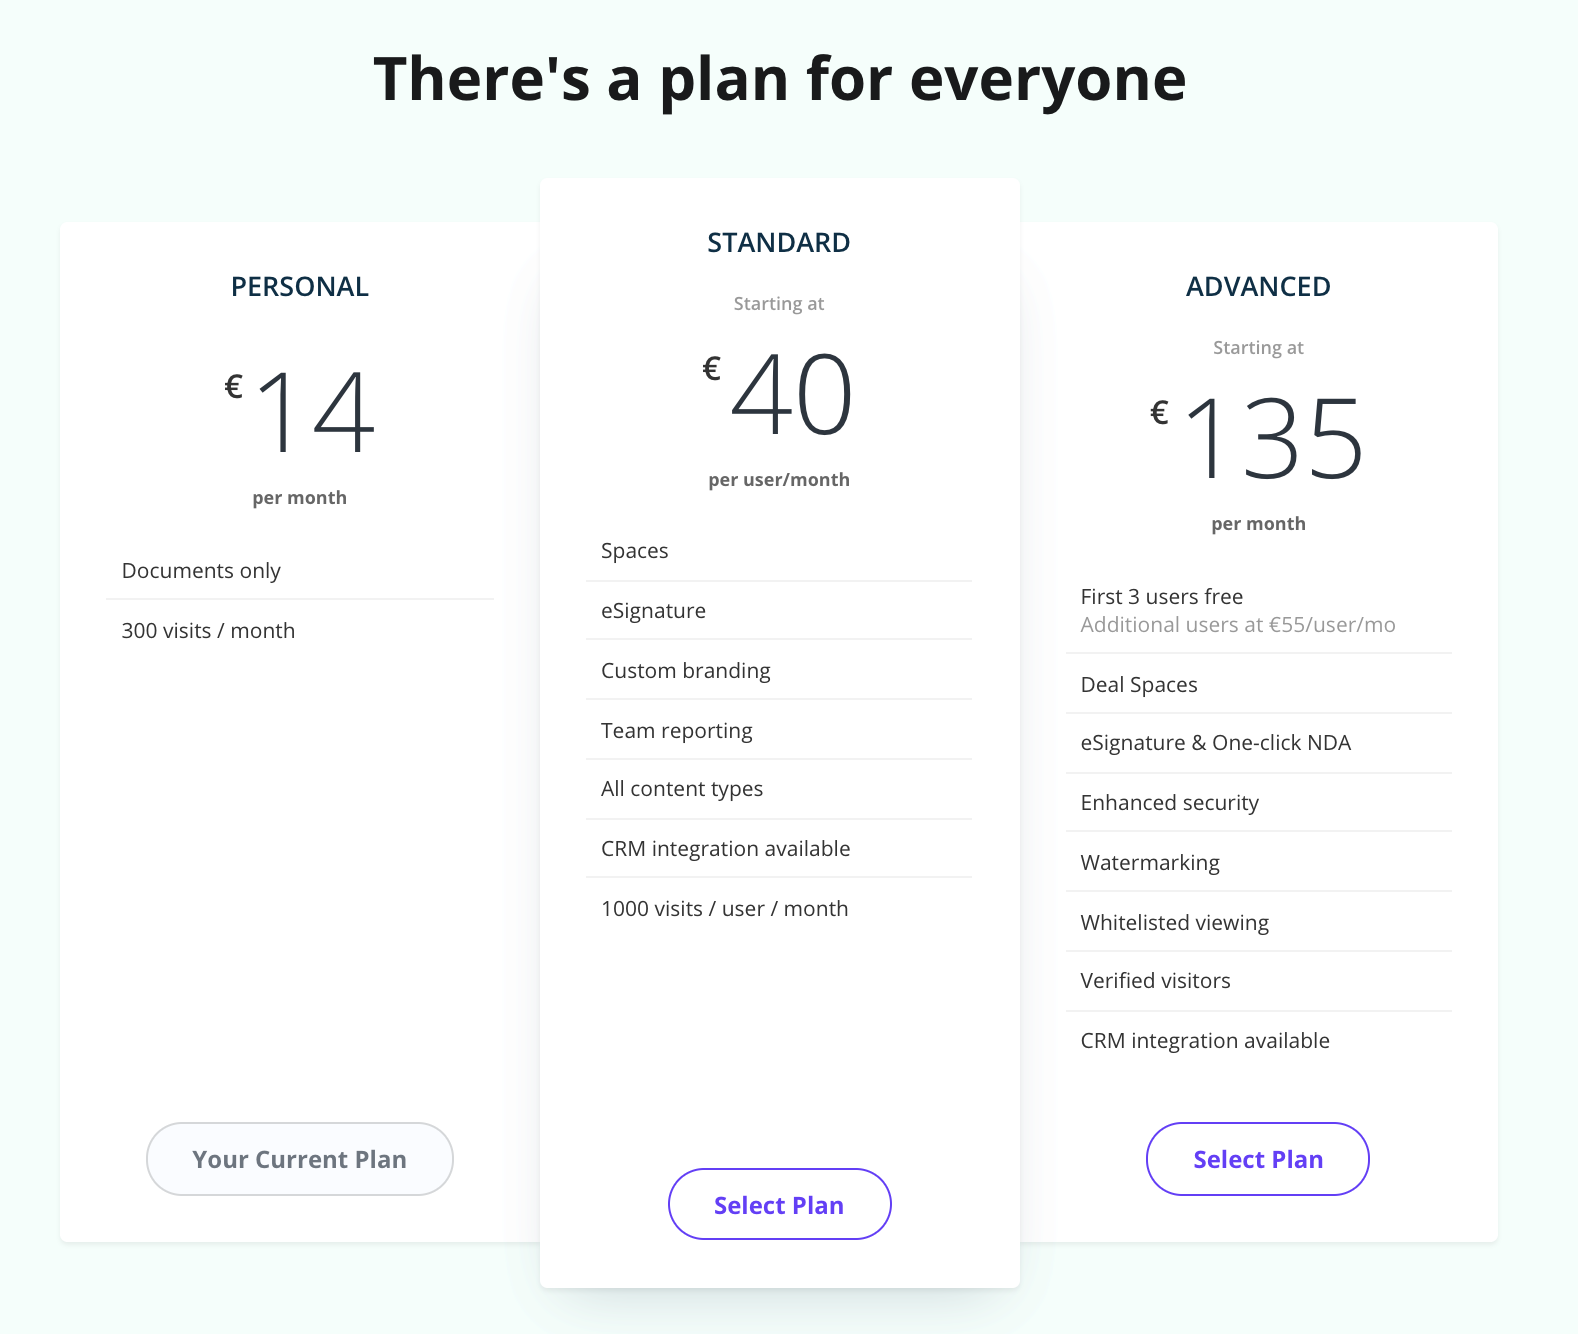The image size is (1578, 1334).
Task: Click the eSignature & One-click NDA row
Action: [x=1259, y=742]
